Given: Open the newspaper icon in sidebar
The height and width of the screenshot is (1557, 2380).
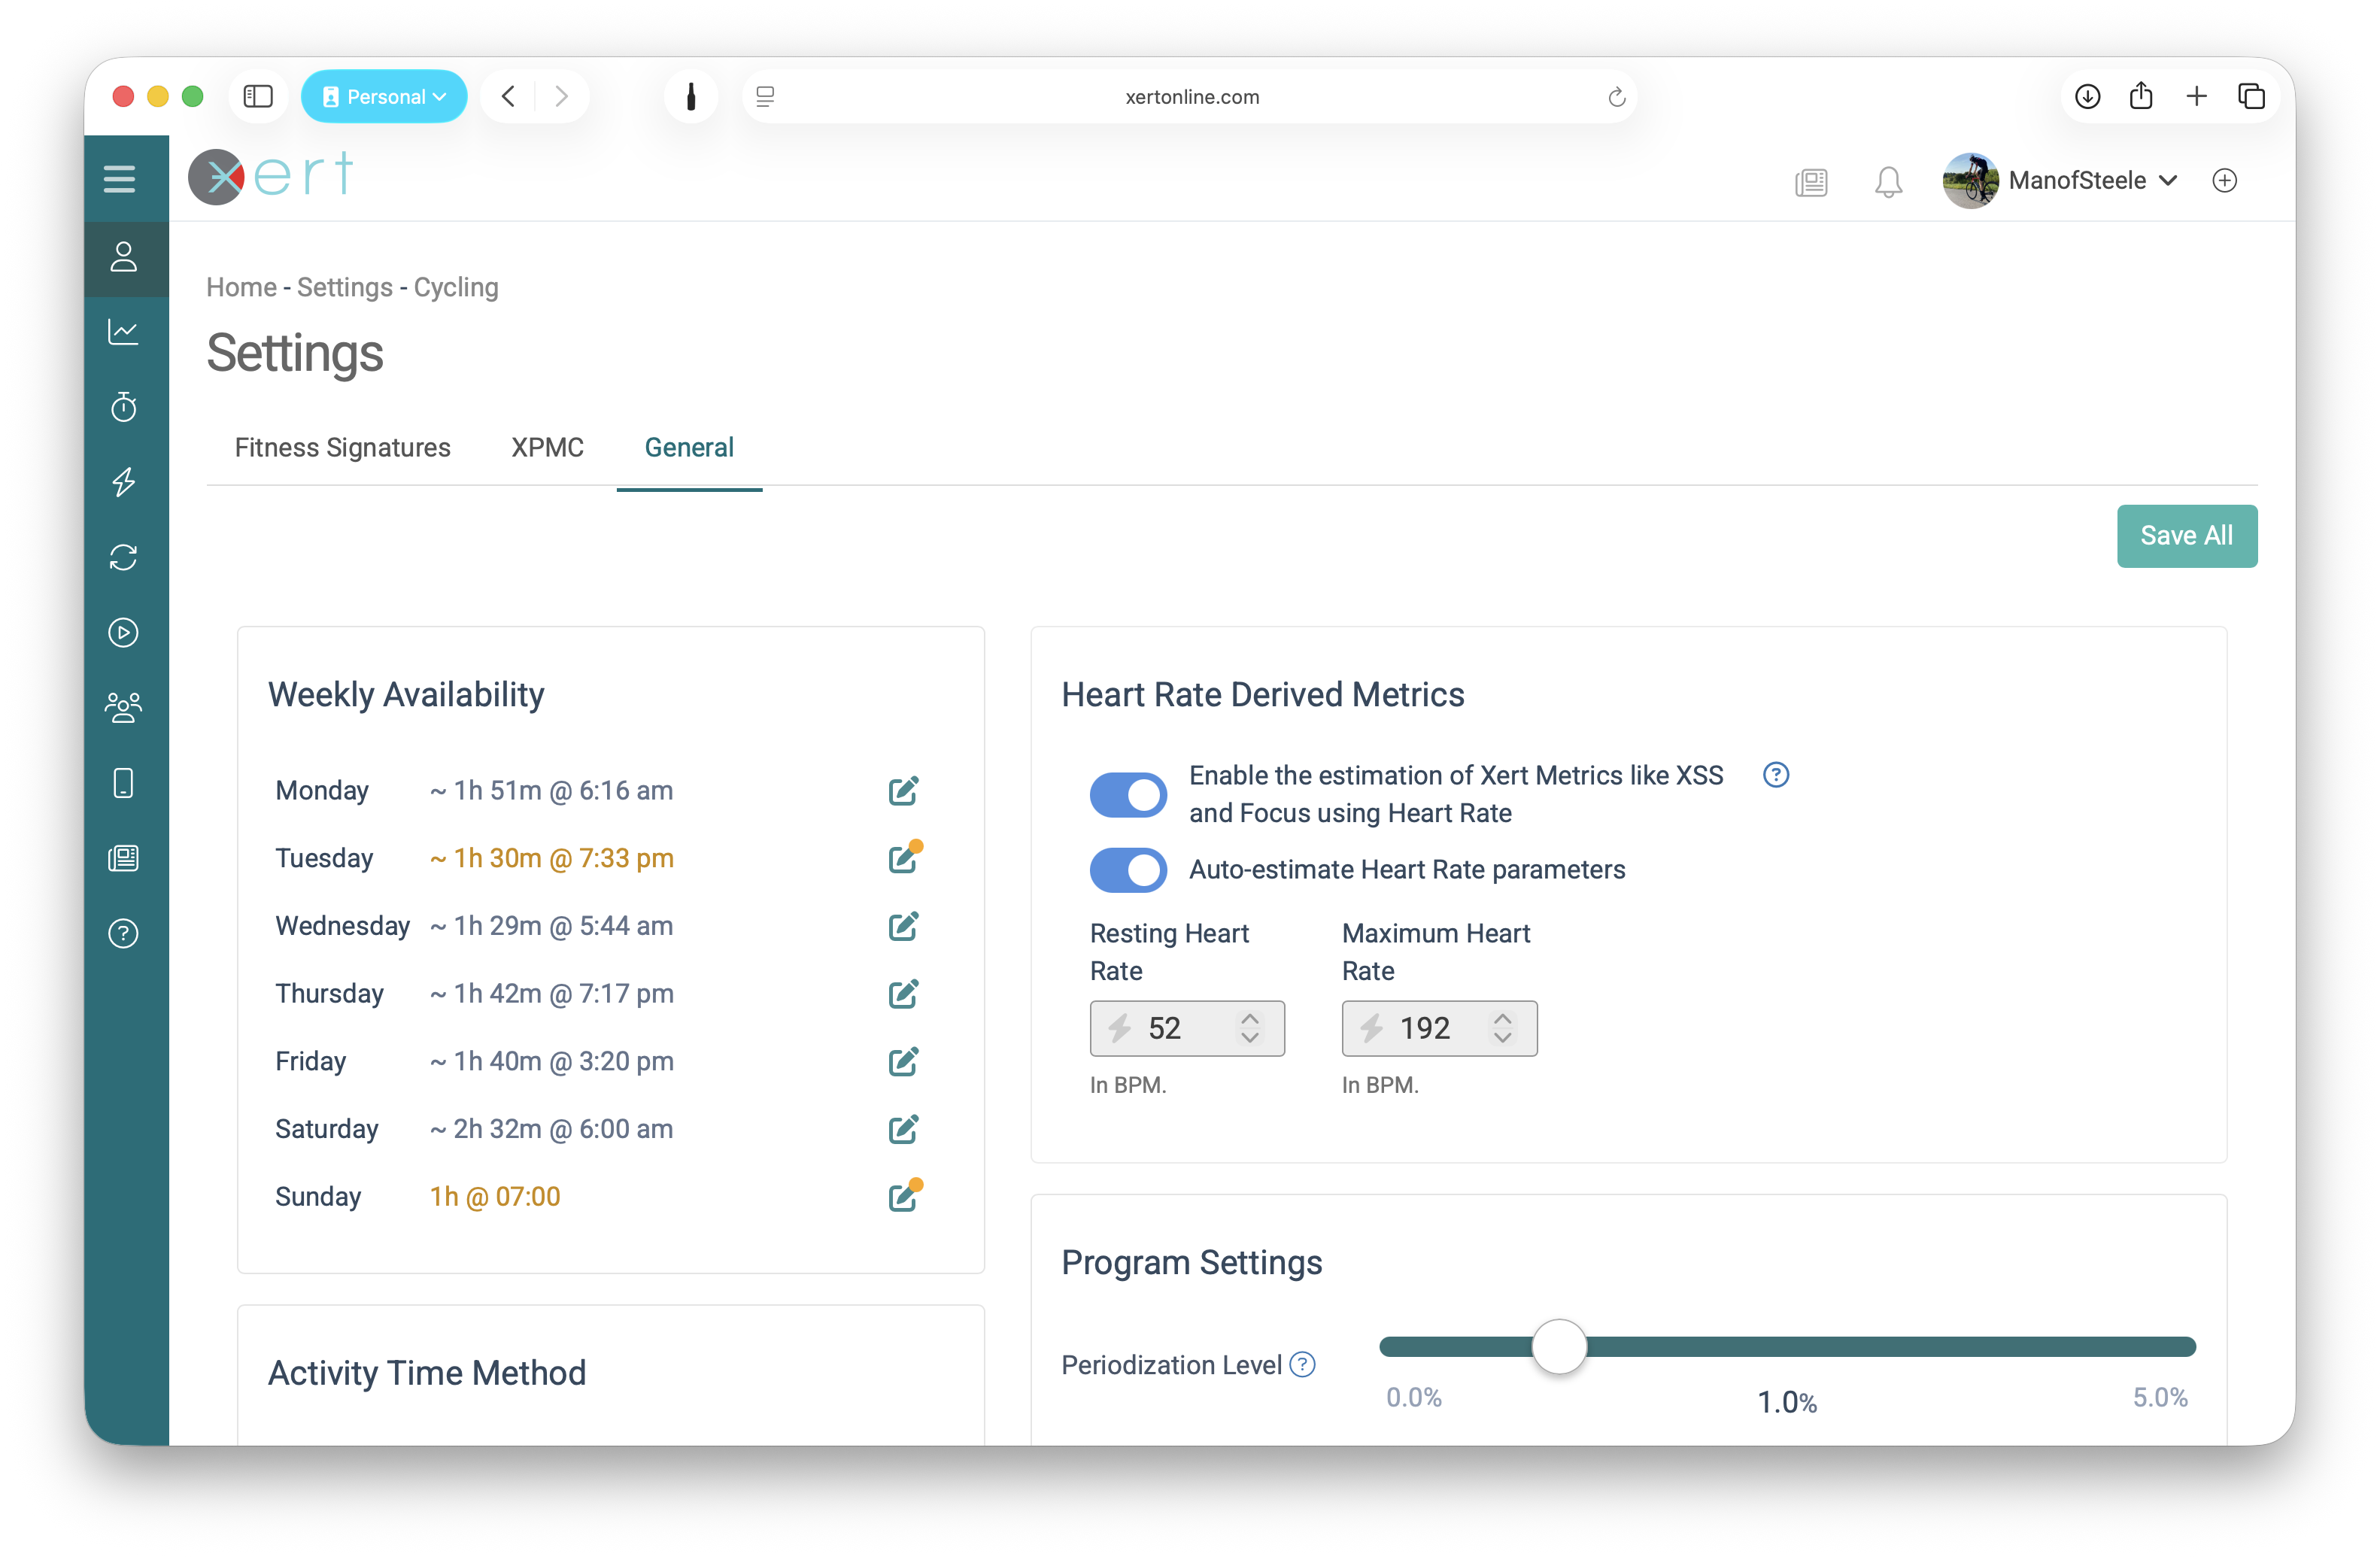Looking at the screenshot, I should (124, 858).
